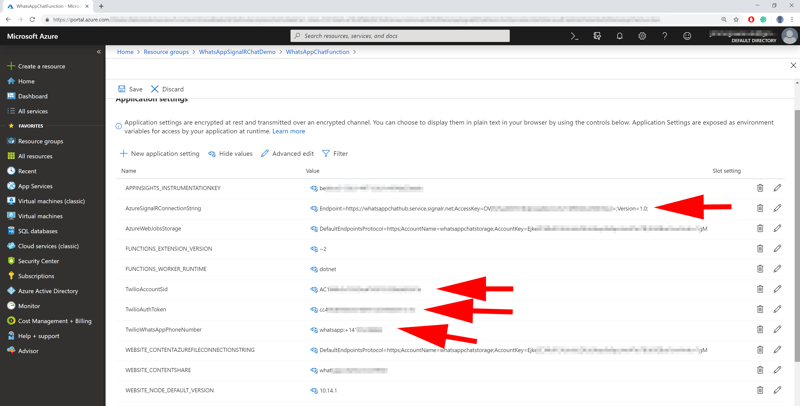Delete the TwilioAccountSid setting
The image size is (800, 406).
click(x=760, y=289)
